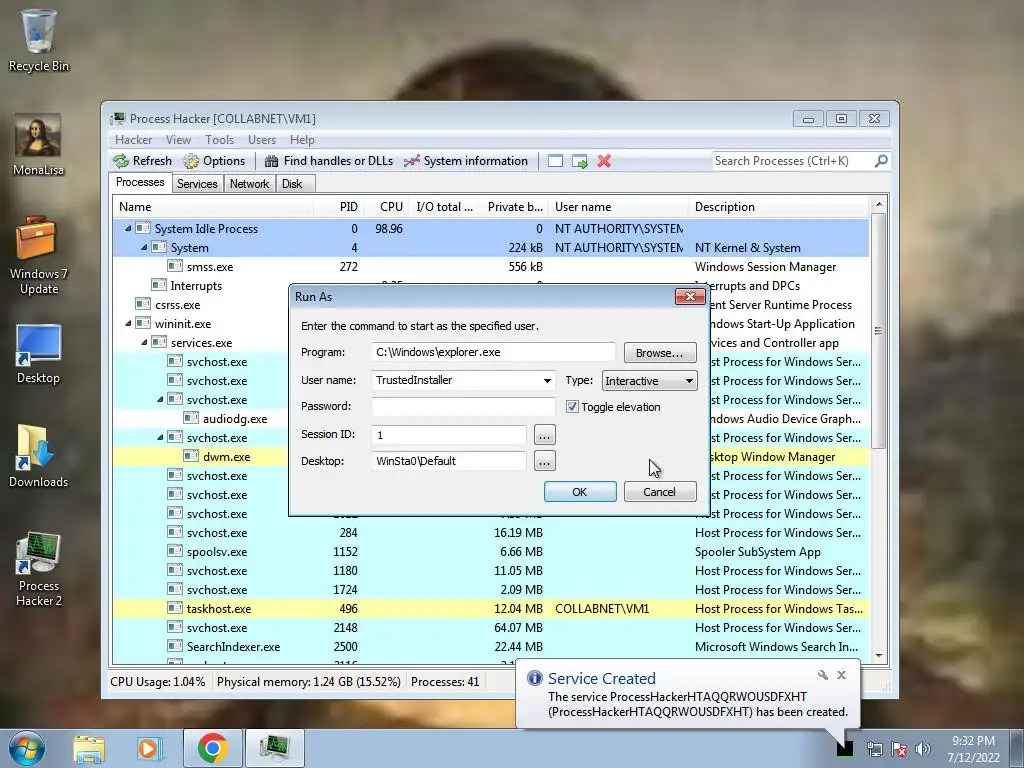This screenshot has width=1024, height=768.
Task: Click Cancel in Run As dialog
Action: point(660,492)
